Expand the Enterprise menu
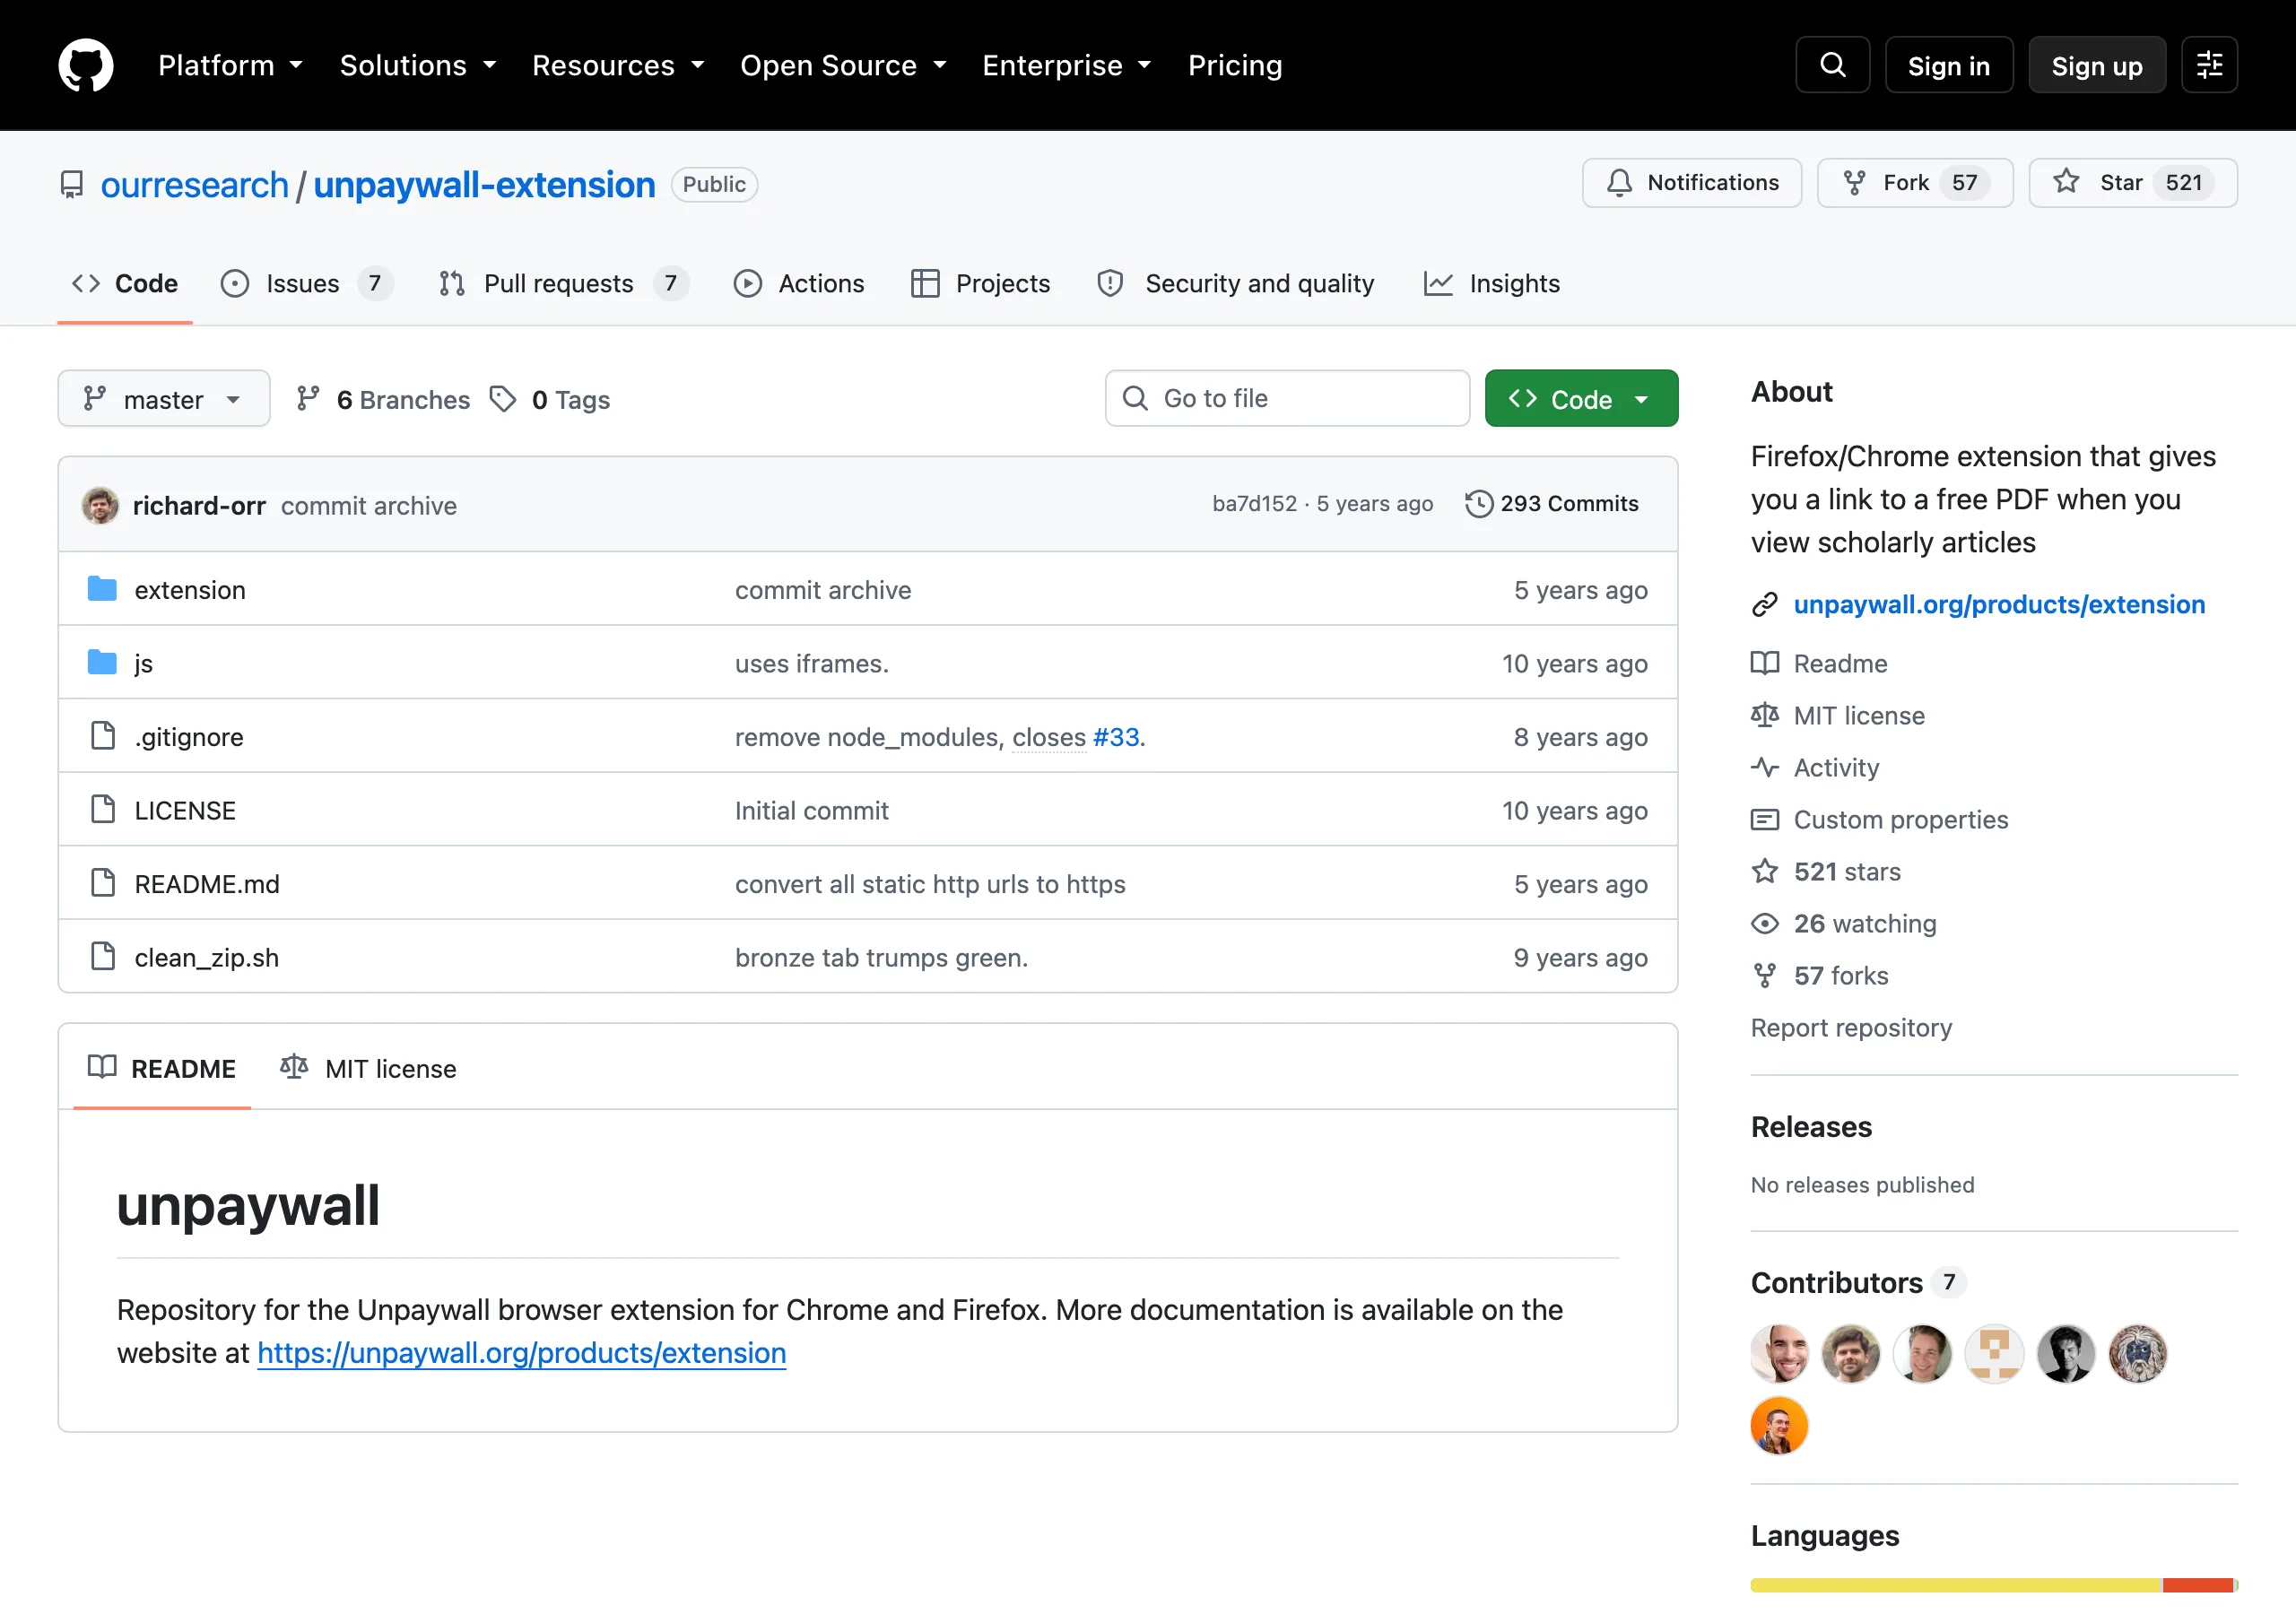Screen dimensions: 2296x1614 coord(1067,65)
